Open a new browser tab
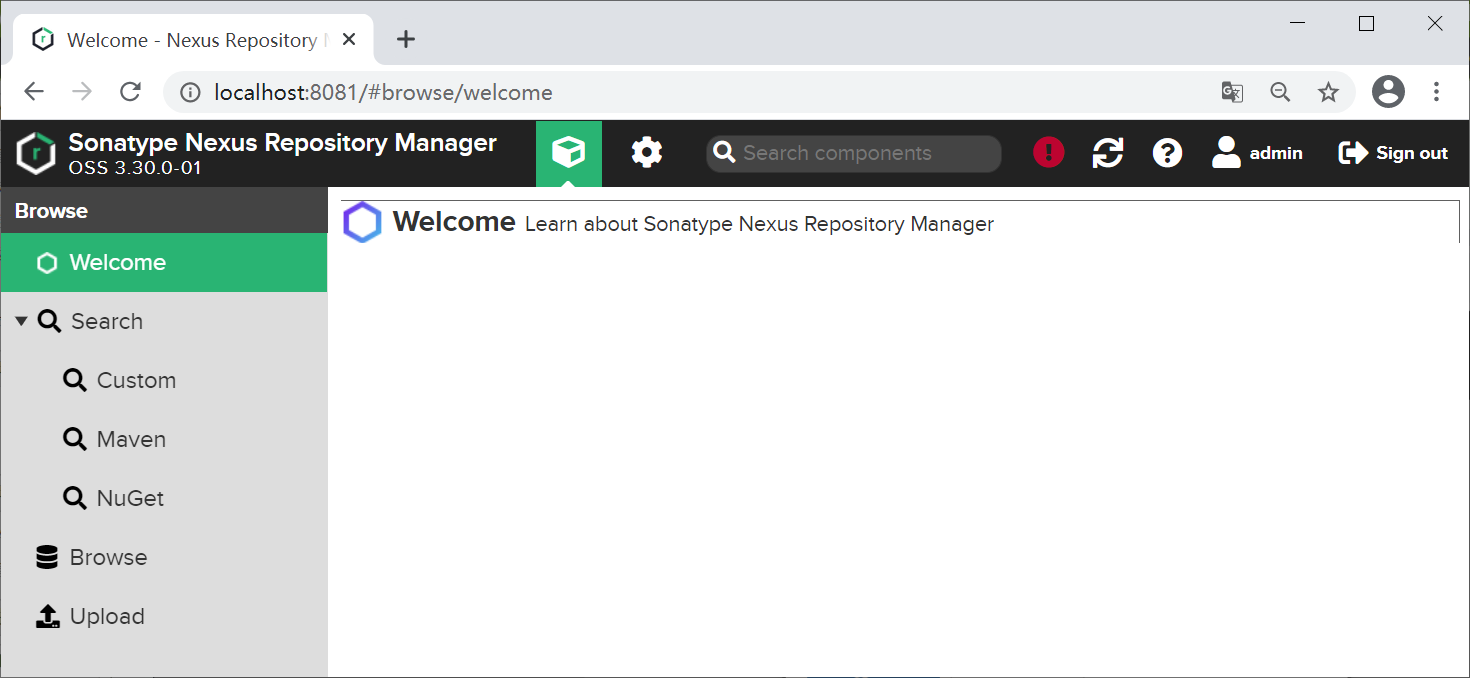 tap(405, 40)
